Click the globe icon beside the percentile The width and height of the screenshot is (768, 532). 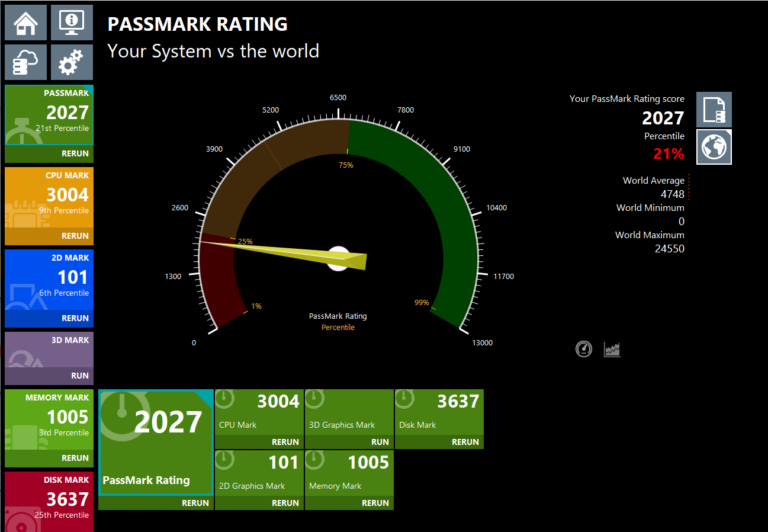(x=714, y=147)
